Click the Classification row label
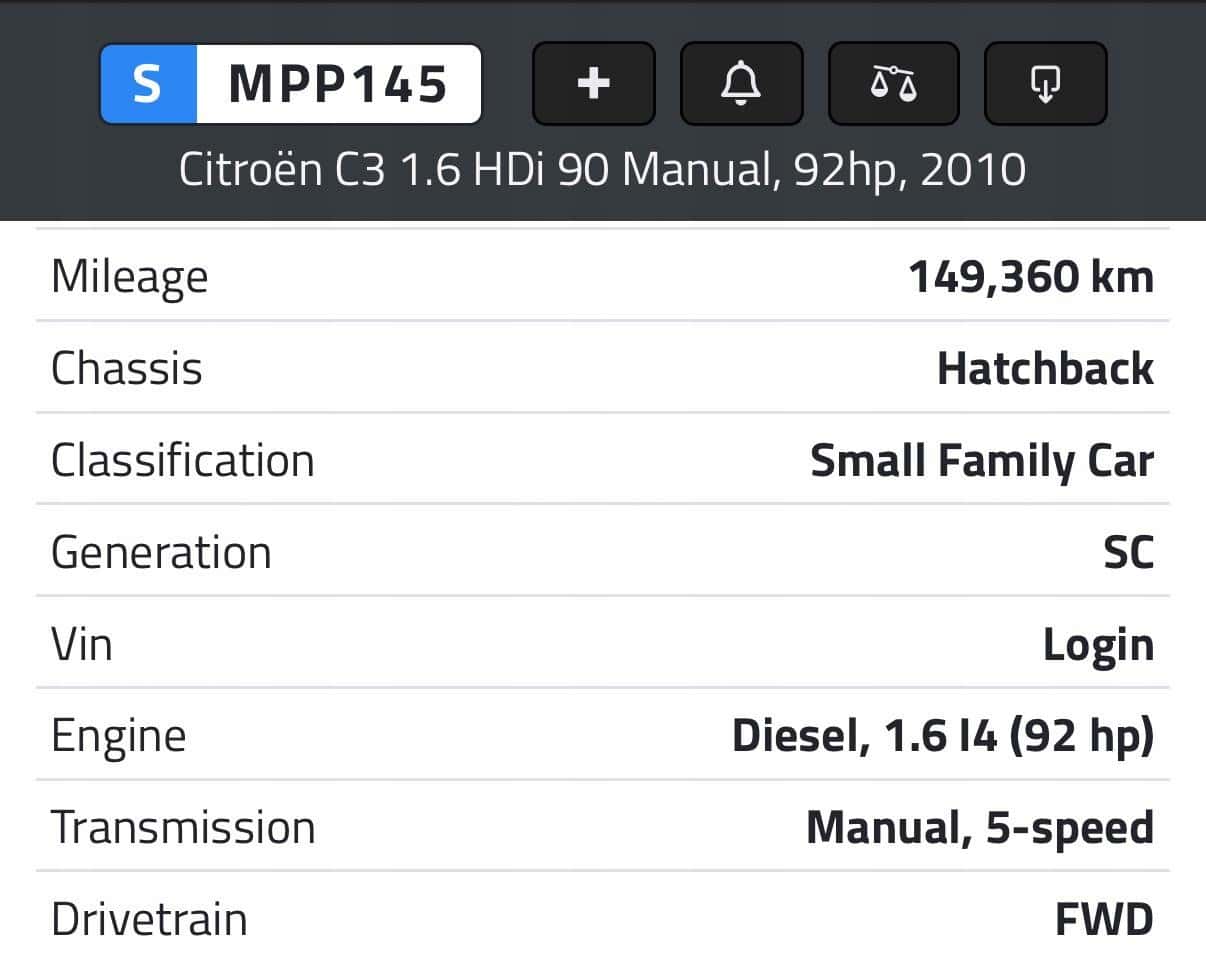Viewport: 1206px width, 959px height. 182,461
